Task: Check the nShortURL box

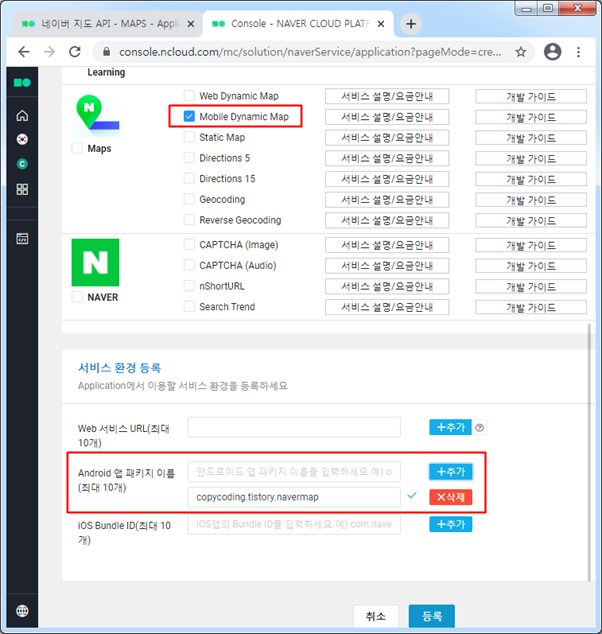Action: coord(189,286)
